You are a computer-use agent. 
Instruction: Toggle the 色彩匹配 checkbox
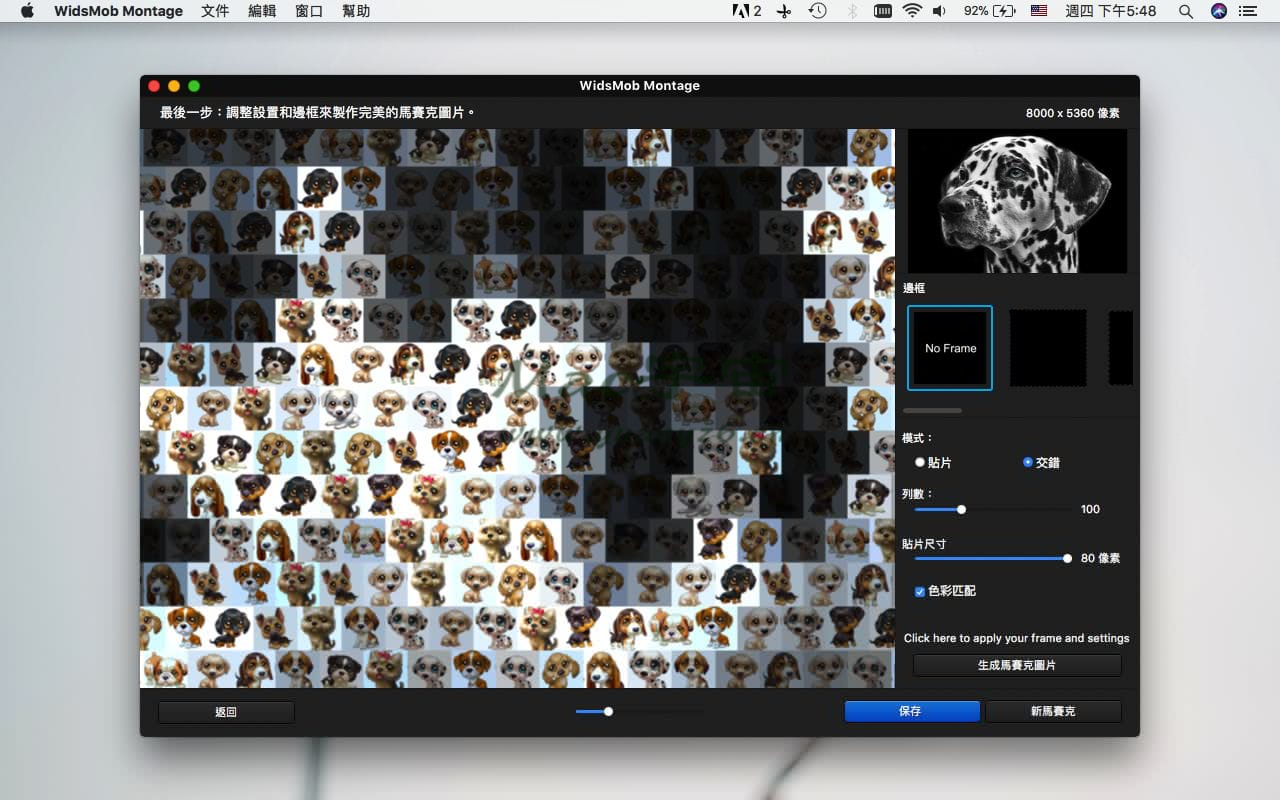tap(920, 591)
